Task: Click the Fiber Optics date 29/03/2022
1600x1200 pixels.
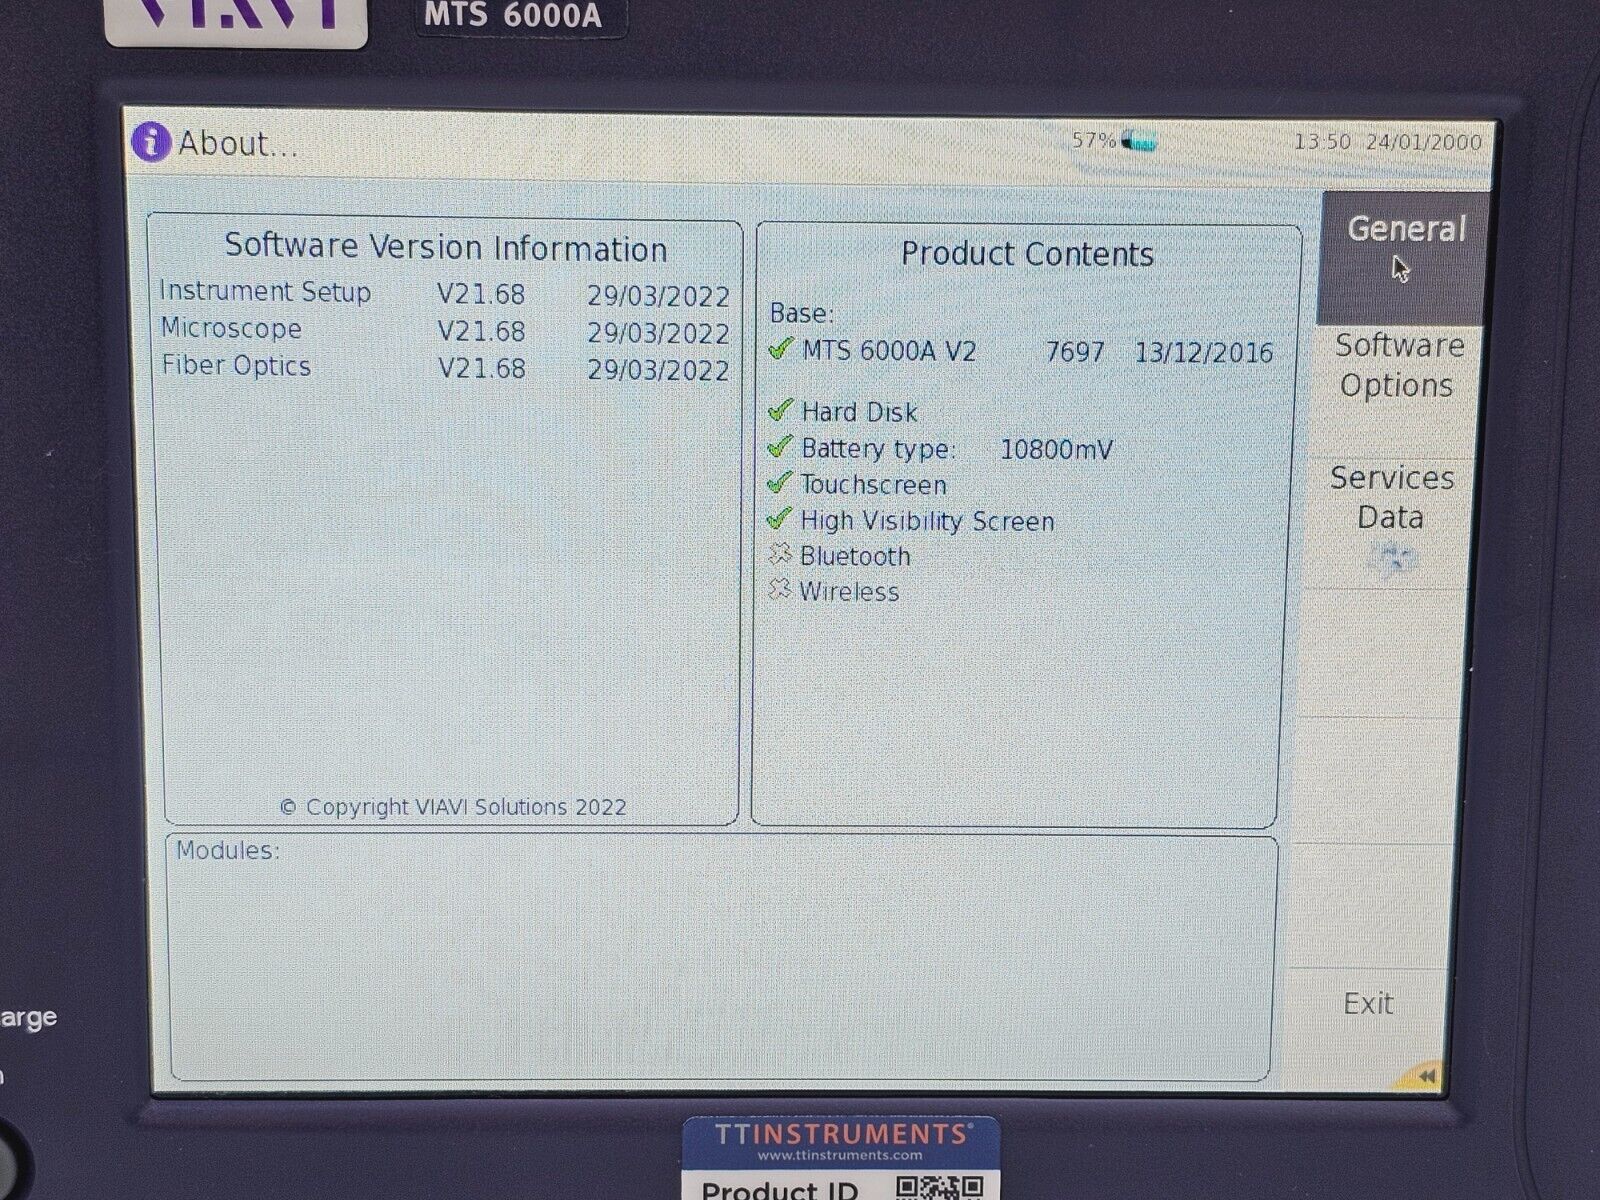Action: coord(658,370)
